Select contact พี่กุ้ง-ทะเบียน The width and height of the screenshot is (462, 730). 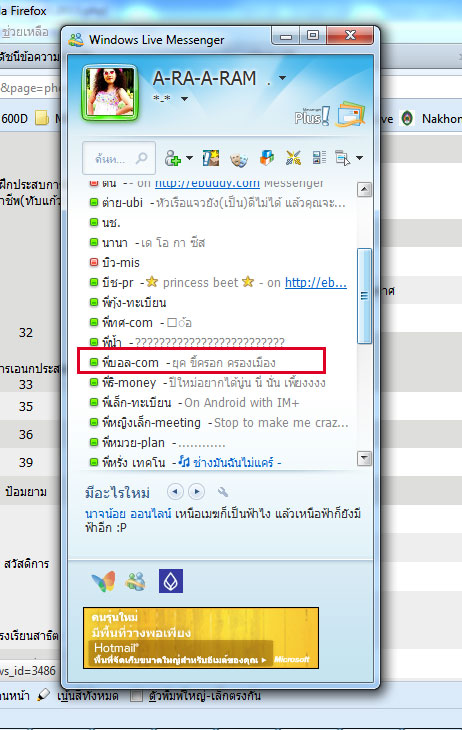point(134,303)
